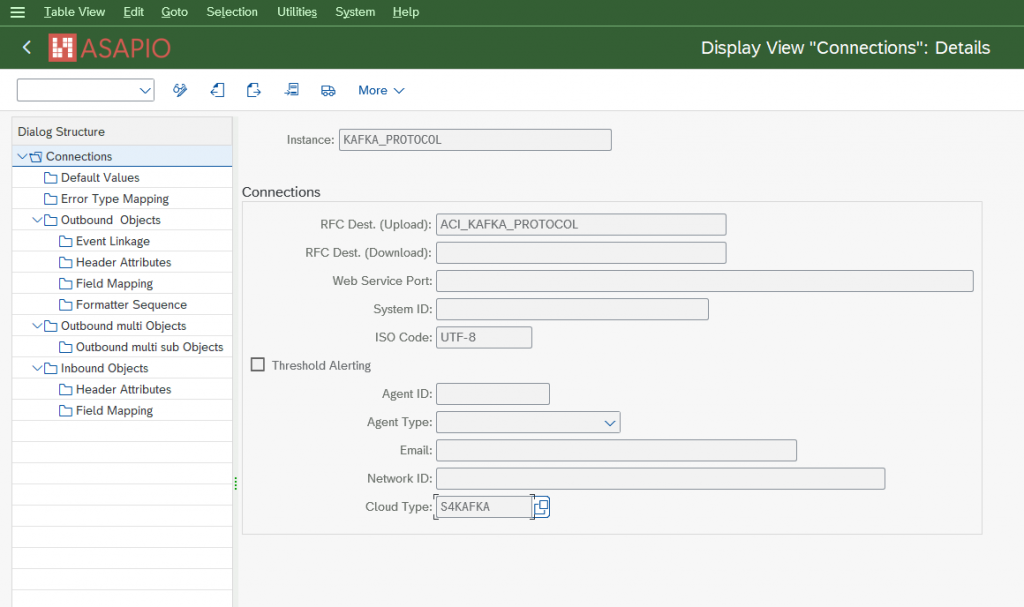The image size is (1024, 607).
Task: Click the Display/Change toggle glasses-pencil icon
Action: click(180, 90)
